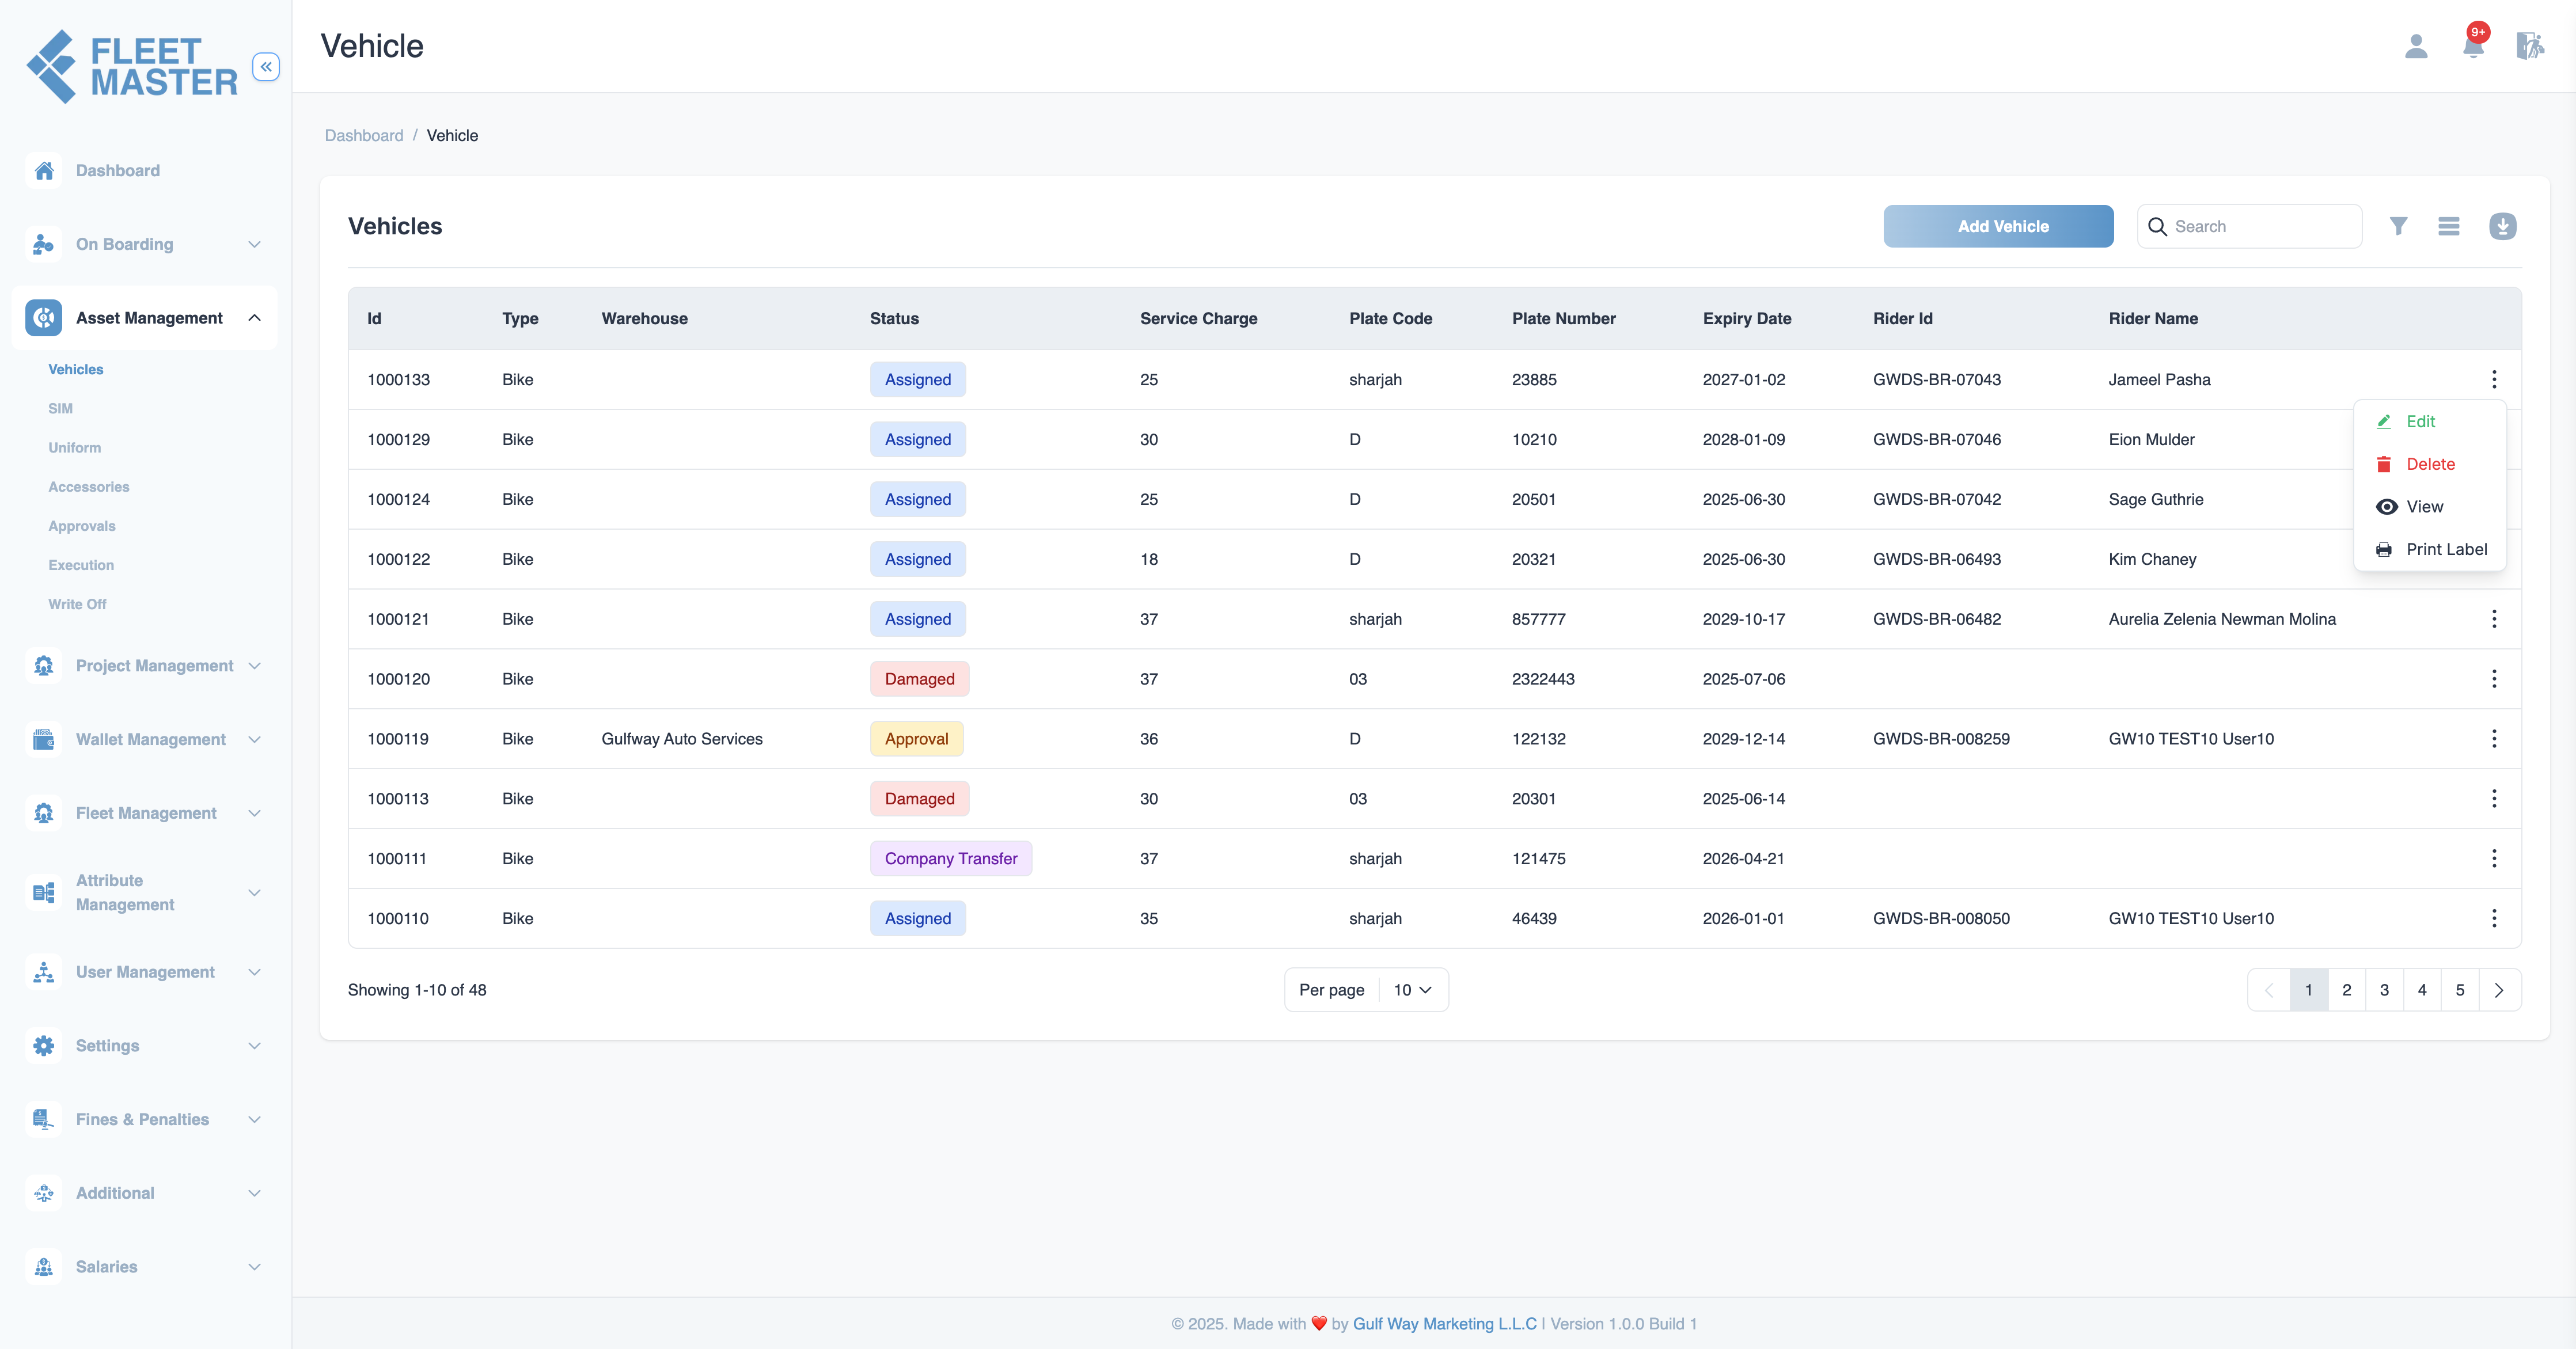Click the Company Transfer status badge

[951, 858]
